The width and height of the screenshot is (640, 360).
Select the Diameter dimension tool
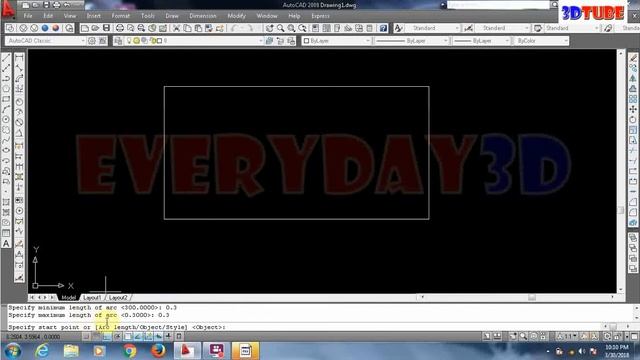pos(19,122)
